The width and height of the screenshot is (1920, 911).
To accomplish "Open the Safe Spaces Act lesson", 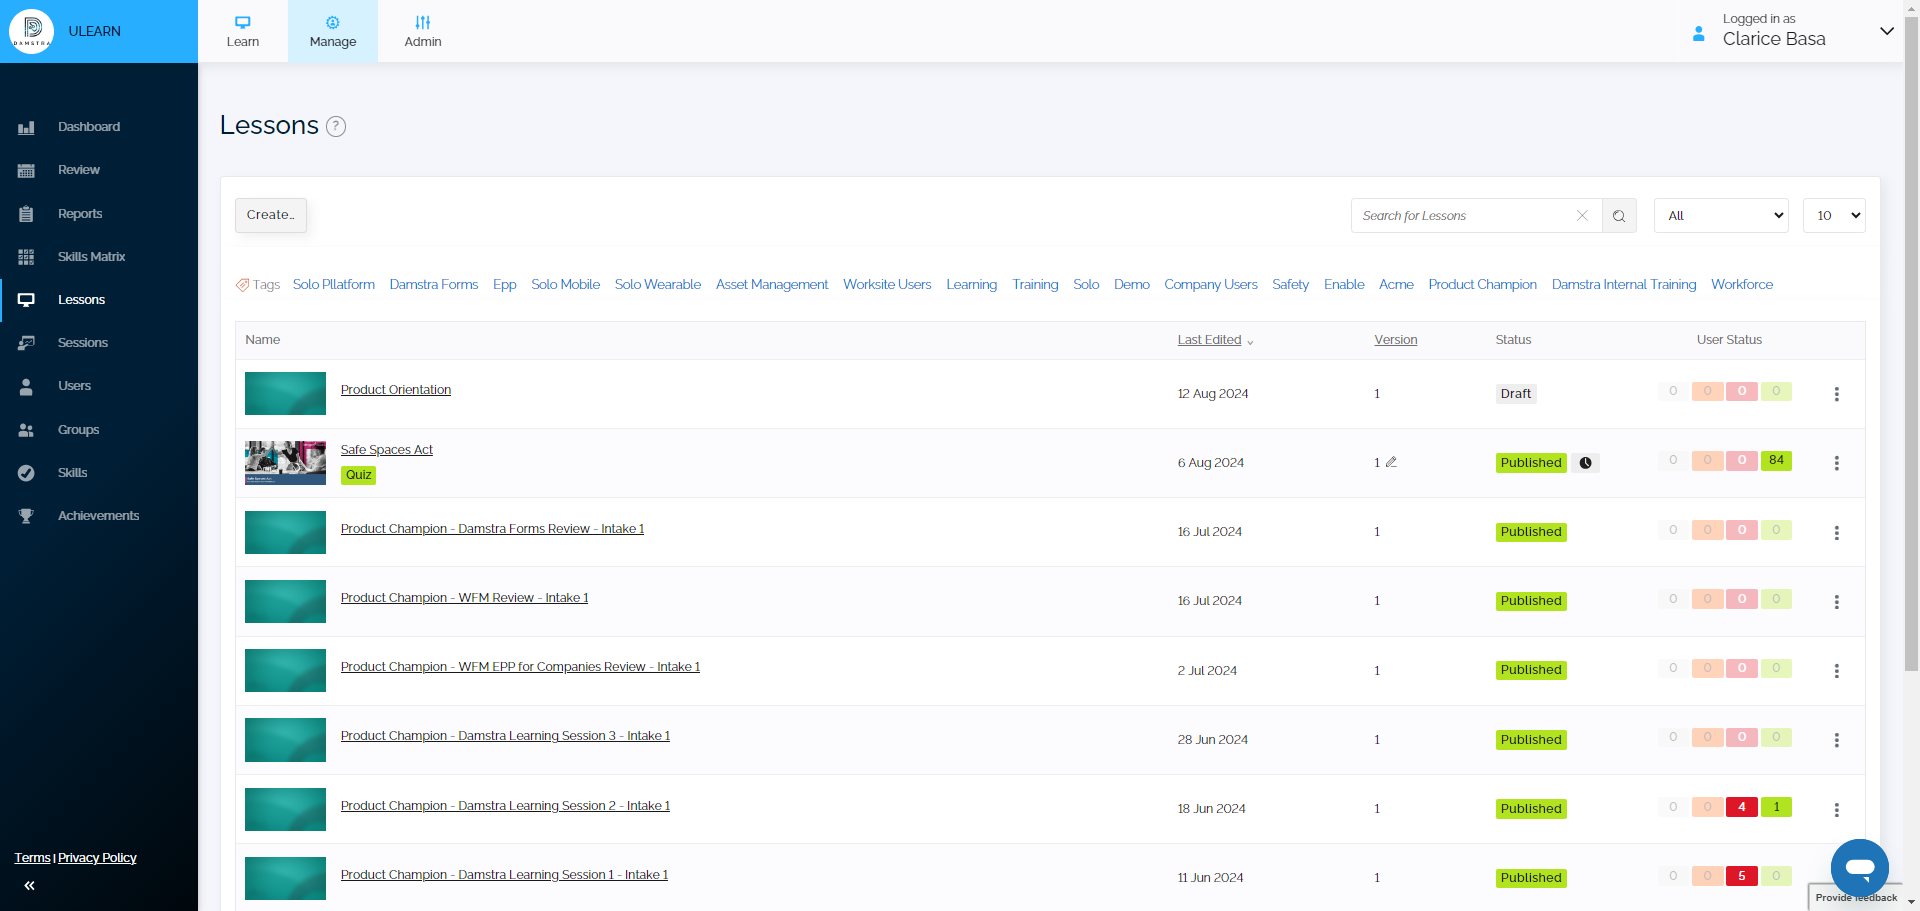I will (x=387, y=450).
